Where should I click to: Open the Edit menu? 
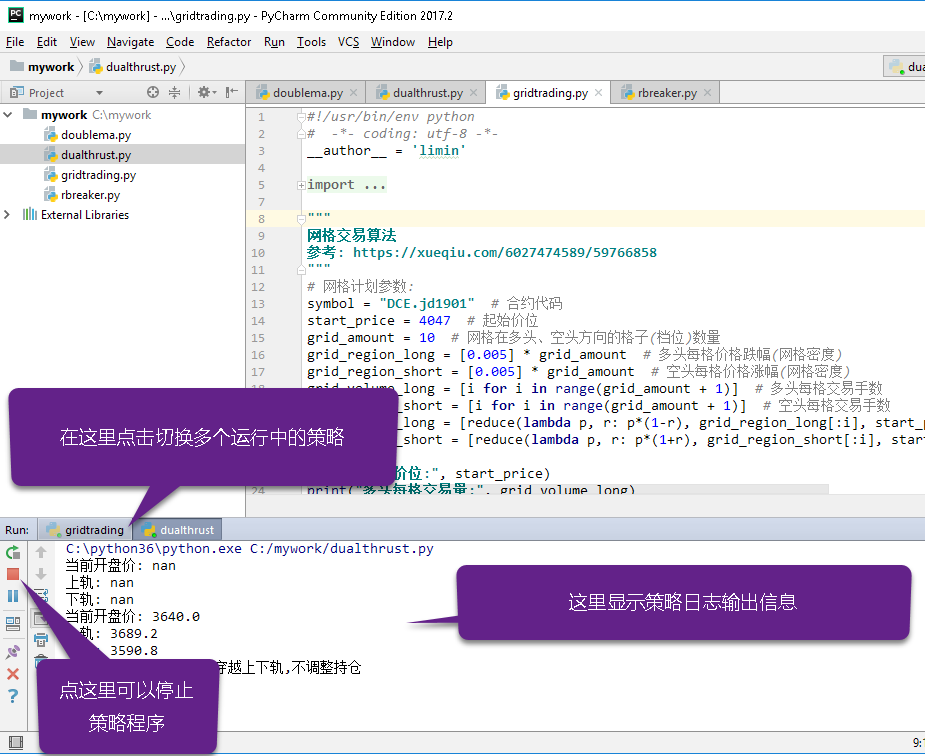47,42
